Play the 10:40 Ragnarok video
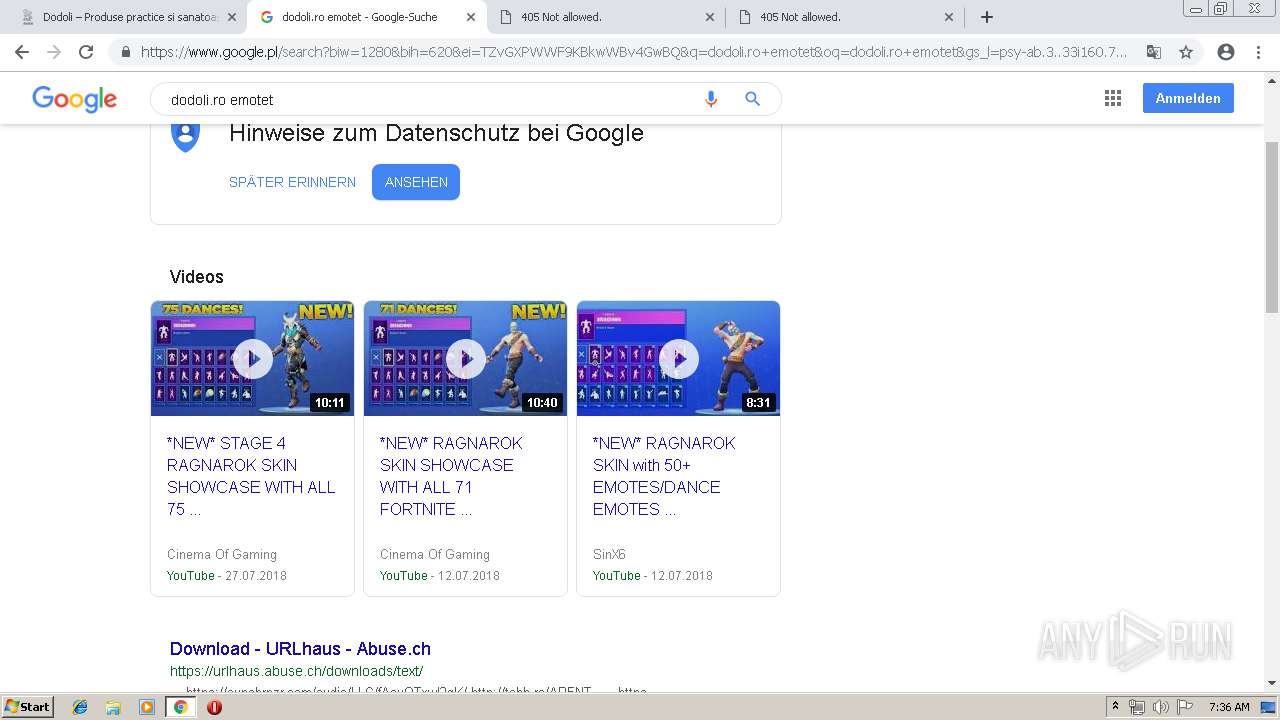This screenshot has width=1280, height=720. pyautogui.click(x=465, y=358)
